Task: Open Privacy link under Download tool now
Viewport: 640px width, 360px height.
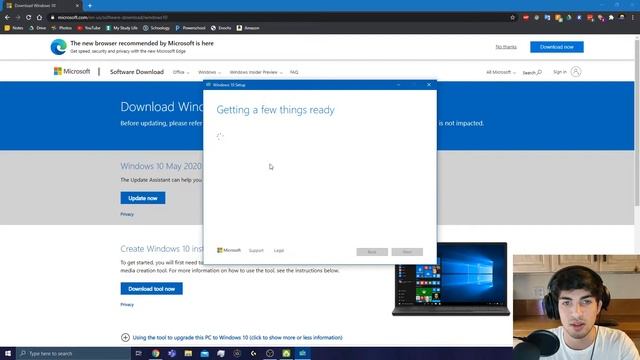Action: click(x=127, y=304)
